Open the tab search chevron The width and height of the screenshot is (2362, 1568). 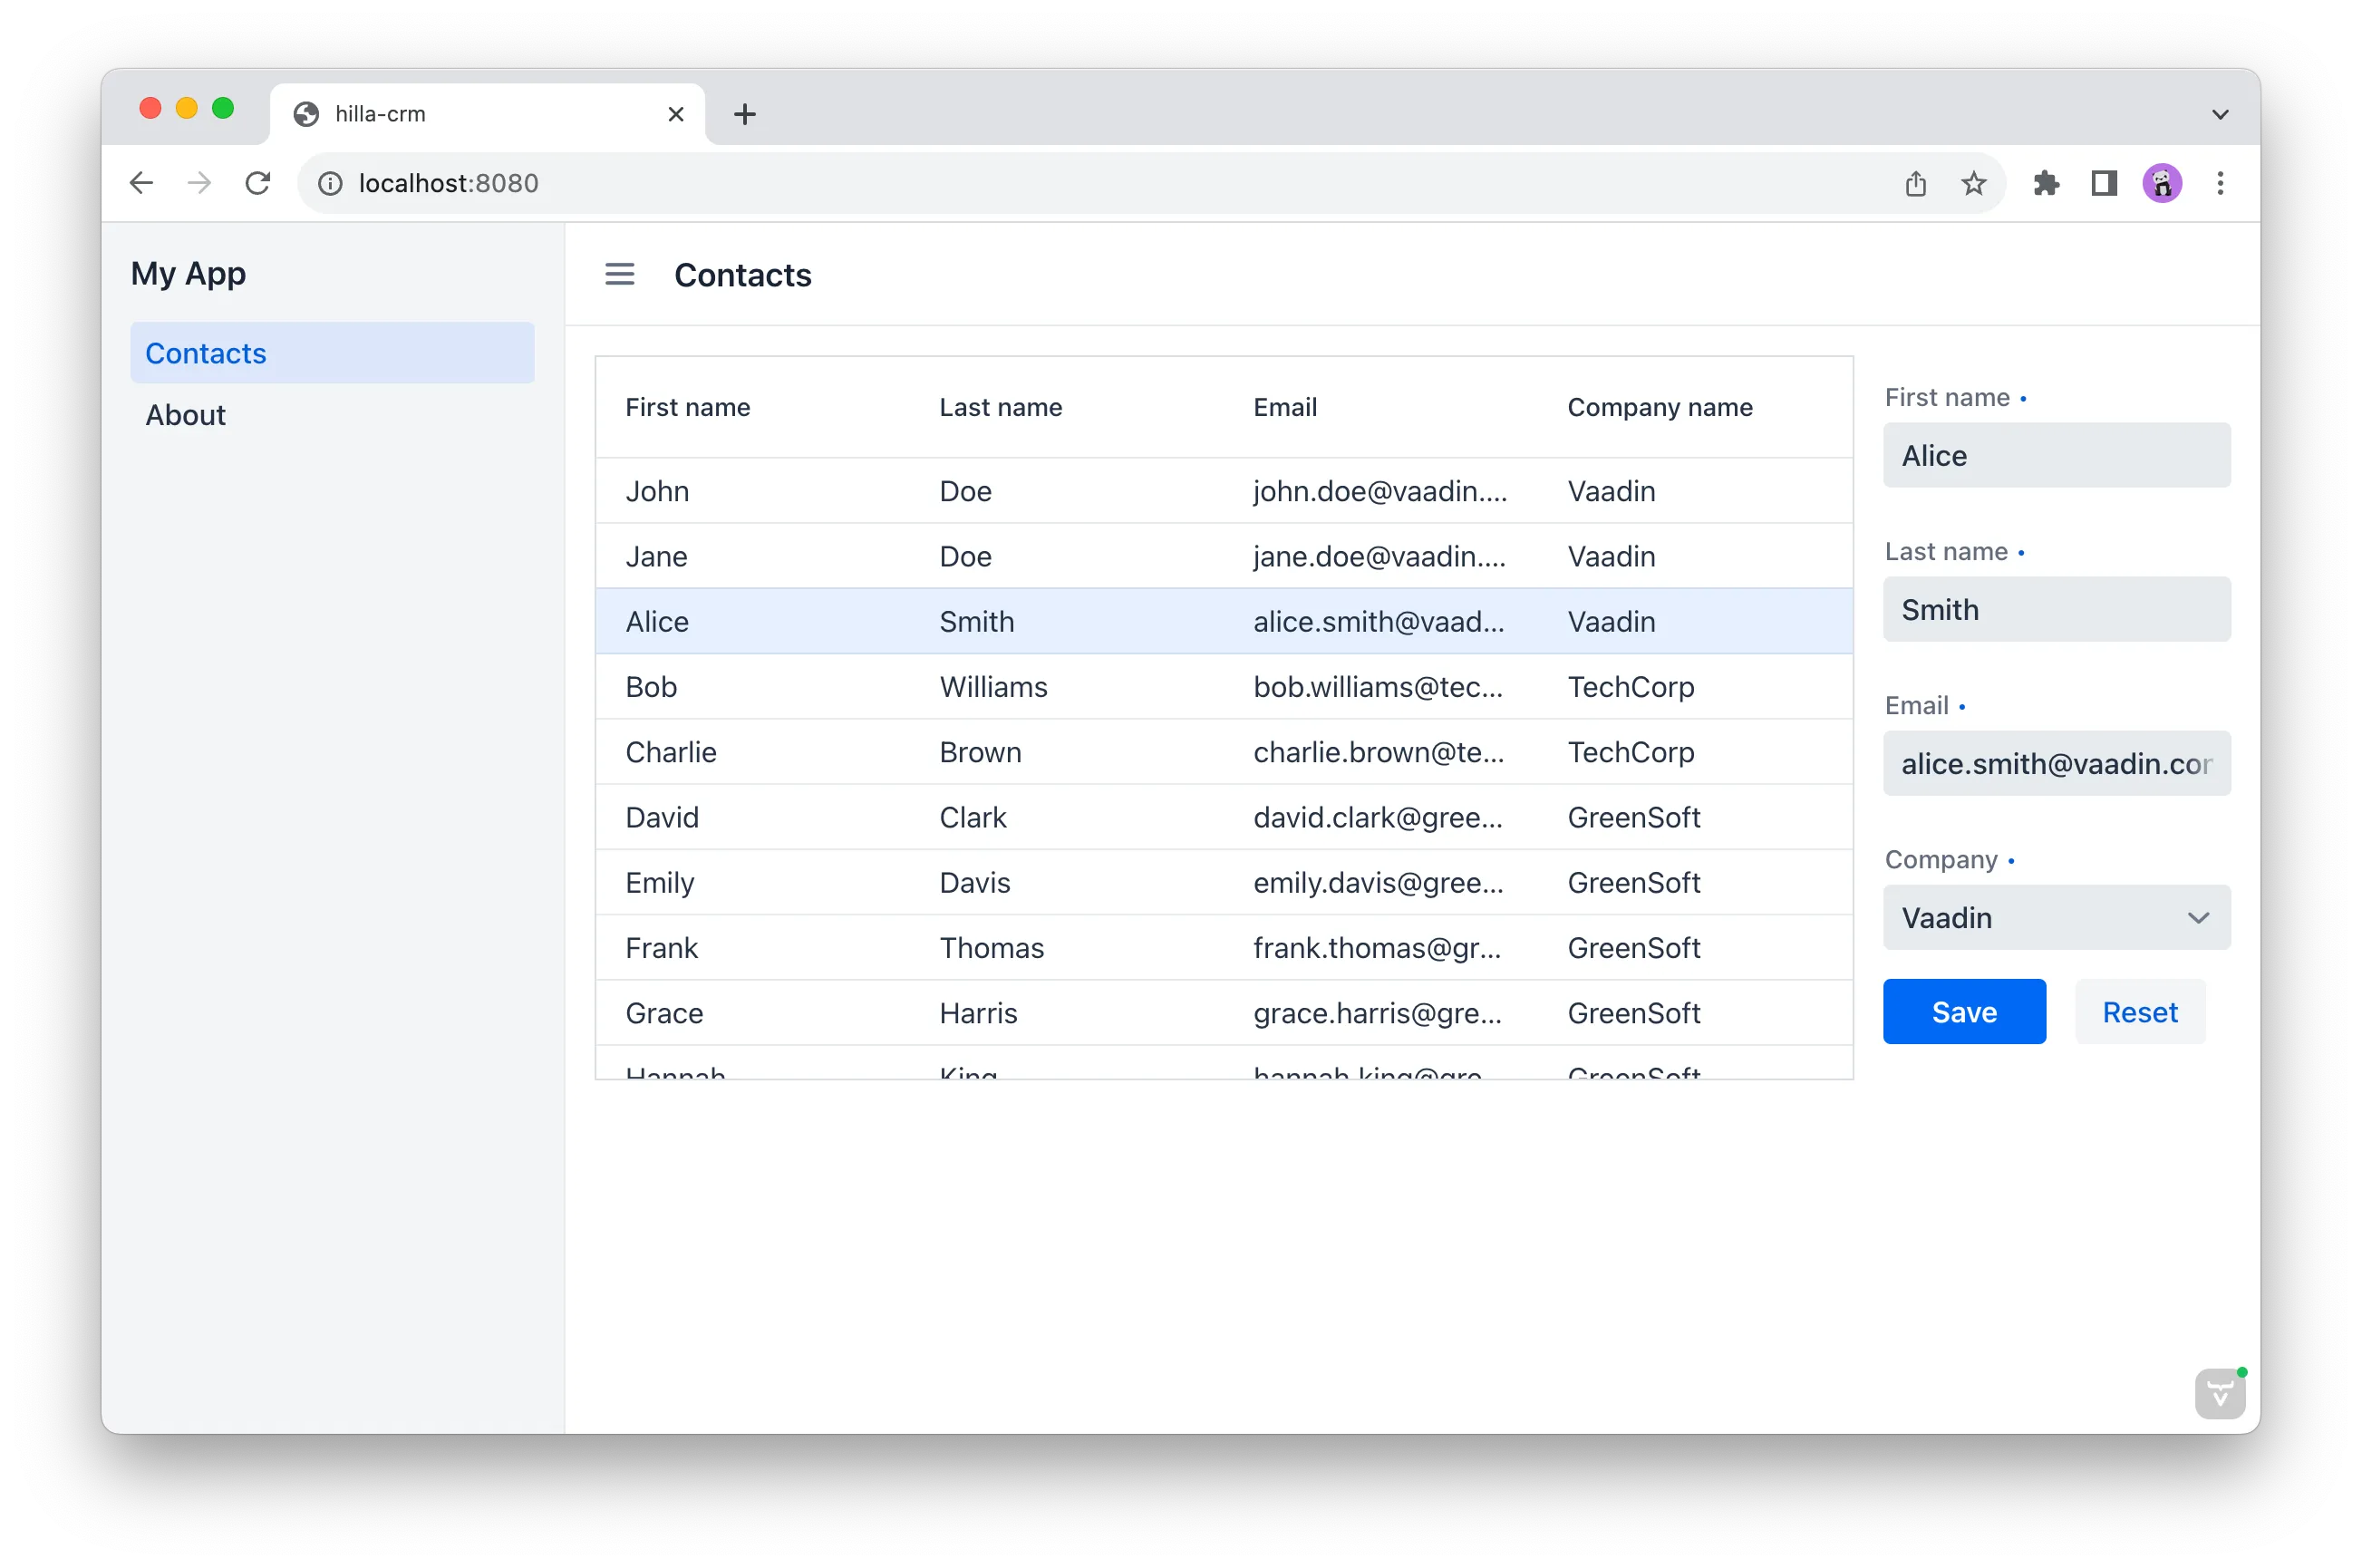tap(2220, 114)
